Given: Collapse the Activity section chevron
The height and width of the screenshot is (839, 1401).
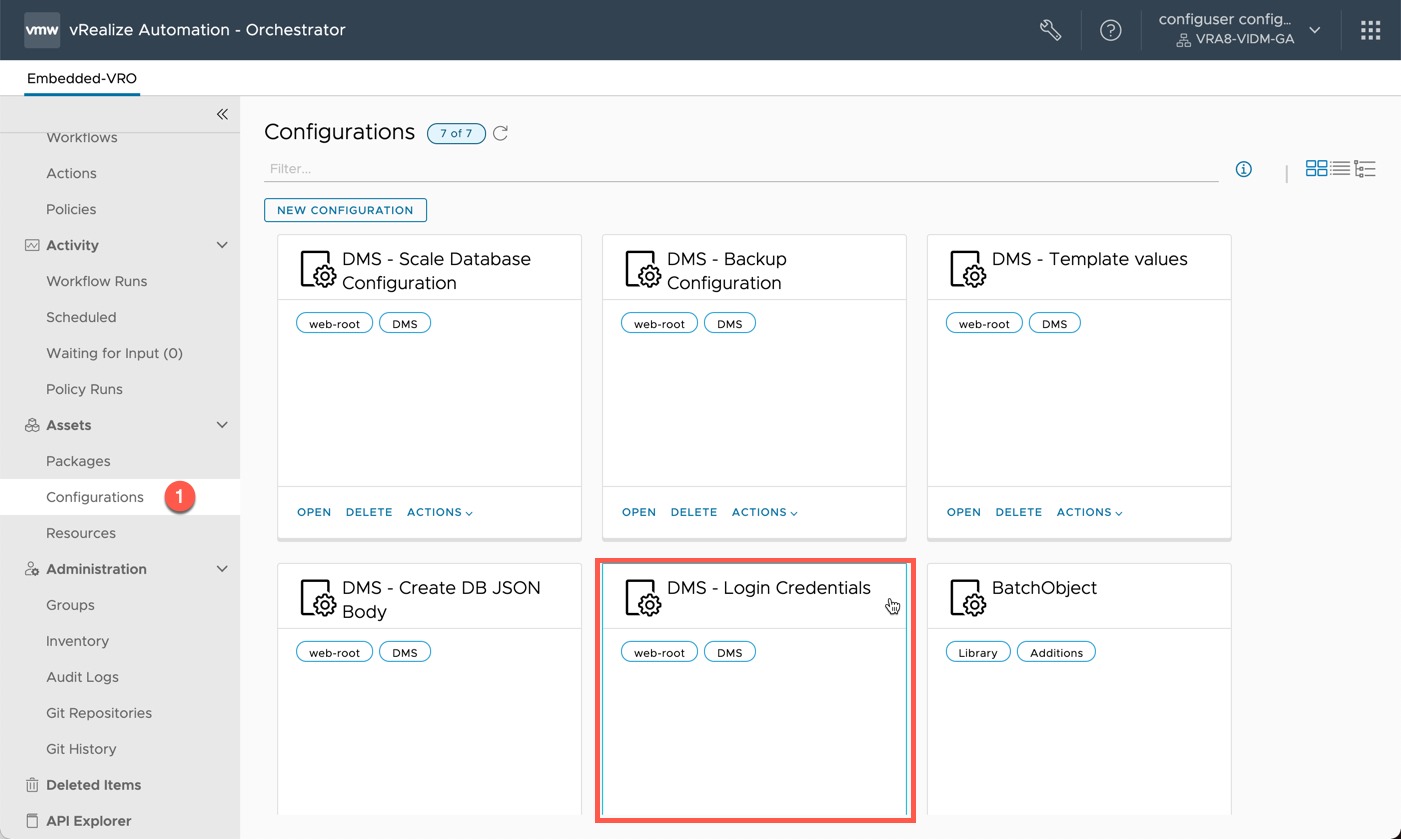Looking at the screenshot, I should 222,245.
